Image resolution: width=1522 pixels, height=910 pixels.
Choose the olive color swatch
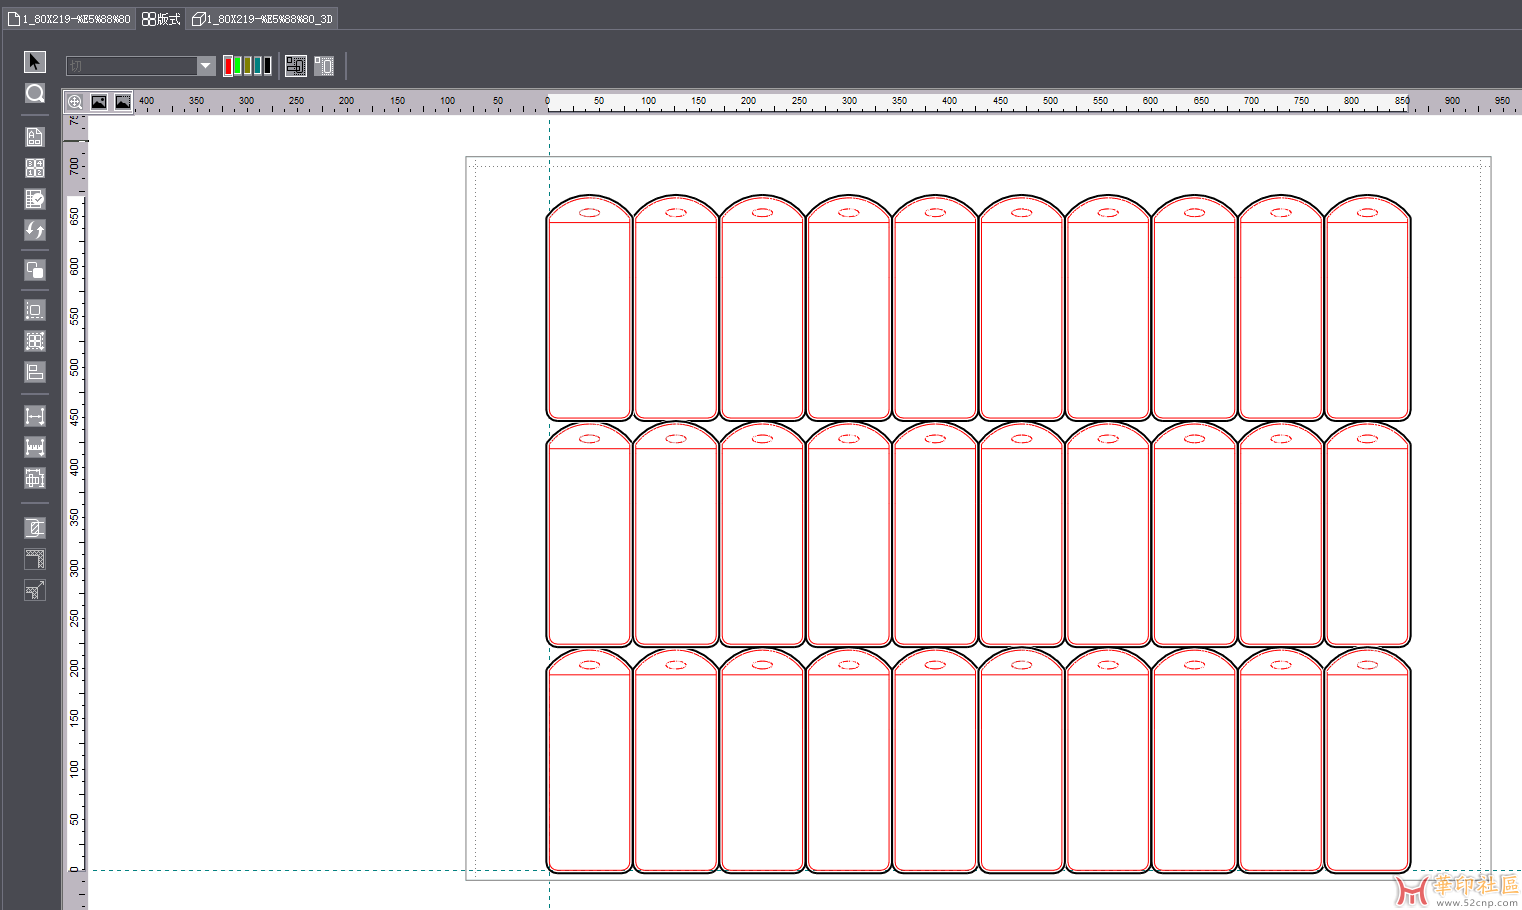248,66
